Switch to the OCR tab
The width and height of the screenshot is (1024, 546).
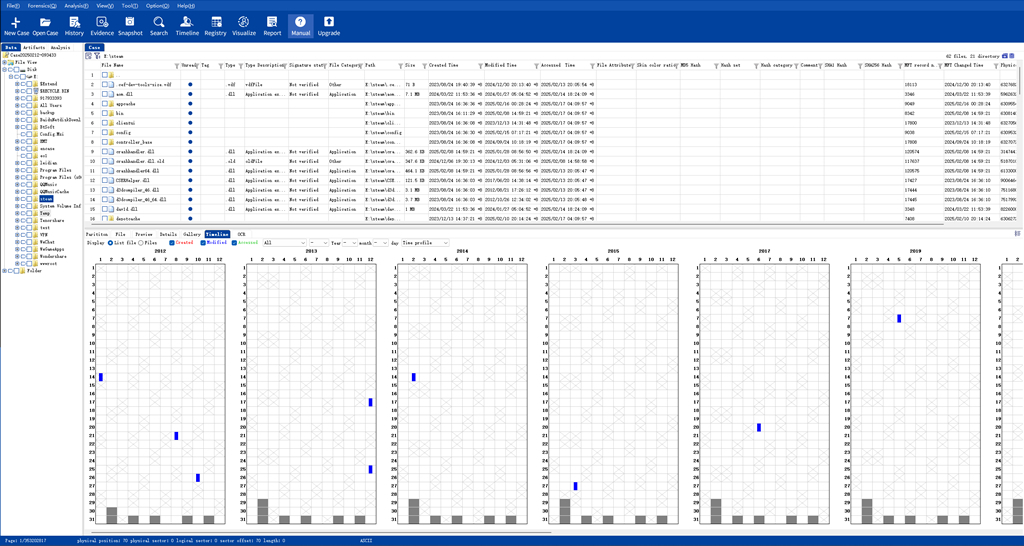tap(242, 233)
